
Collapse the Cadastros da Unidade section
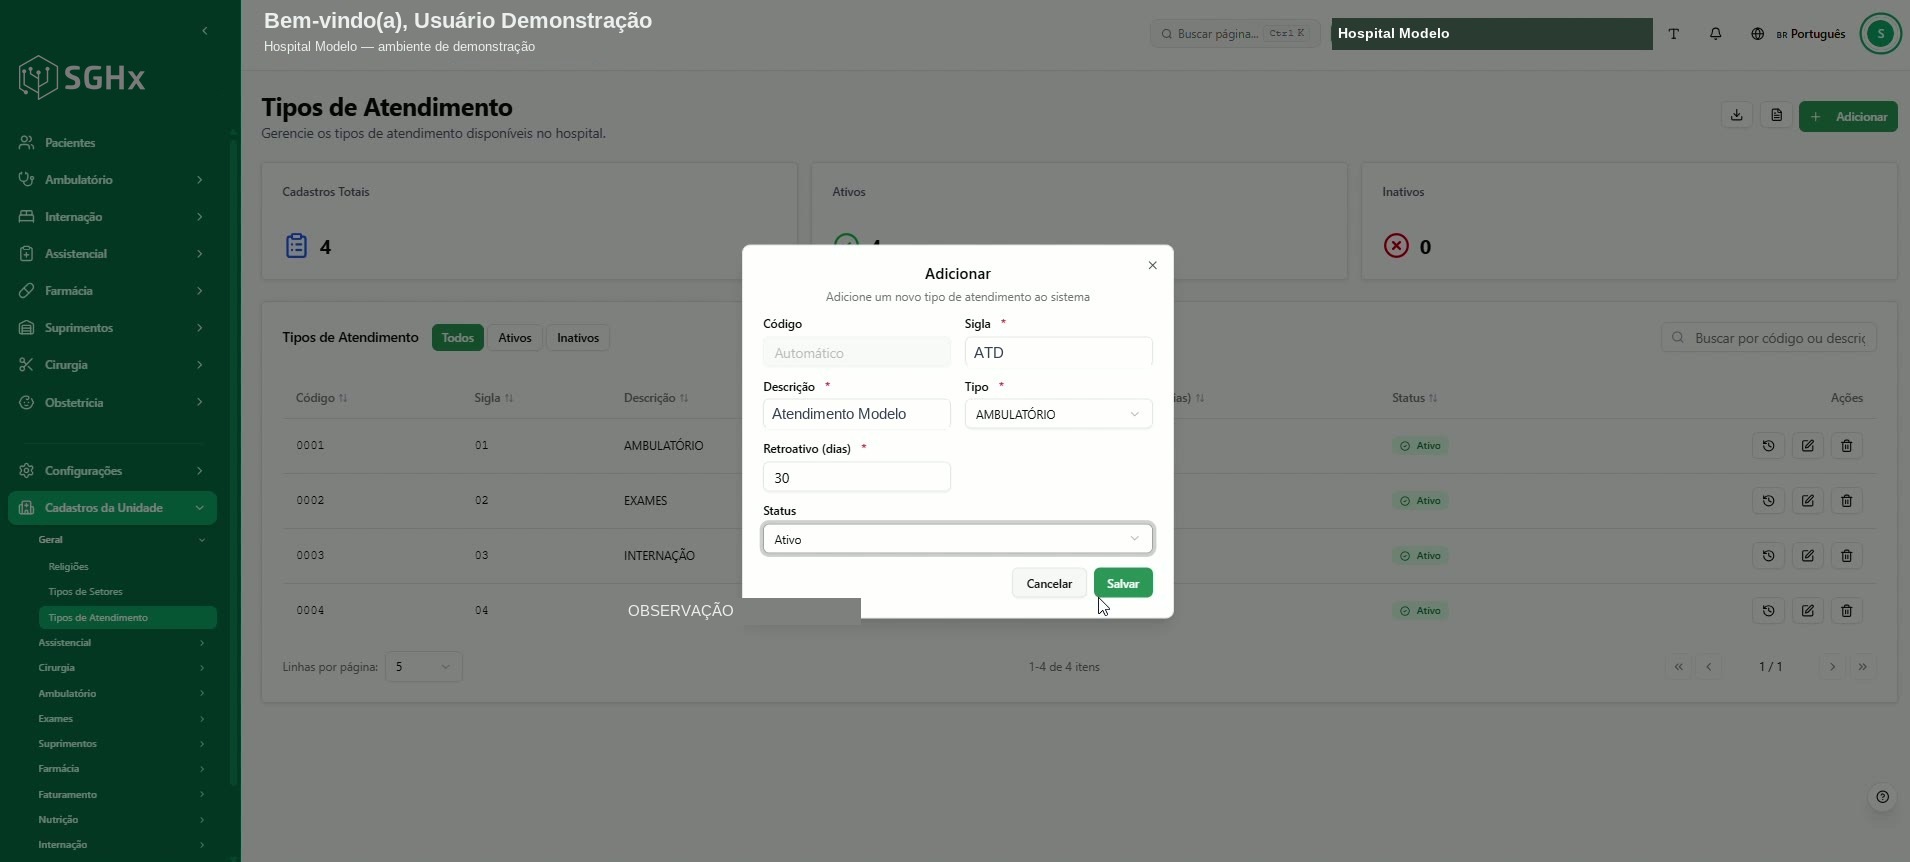[112, 508]
